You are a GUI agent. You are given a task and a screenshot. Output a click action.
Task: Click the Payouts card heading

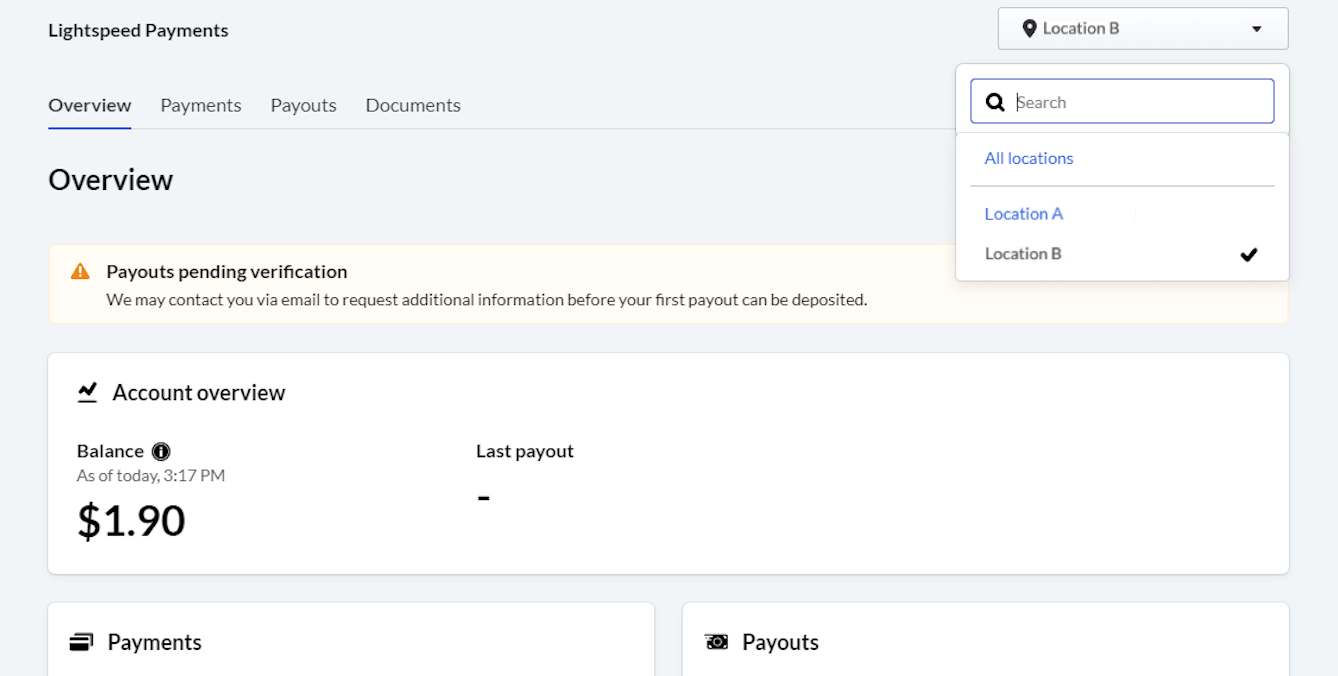[x=780, y=642]
